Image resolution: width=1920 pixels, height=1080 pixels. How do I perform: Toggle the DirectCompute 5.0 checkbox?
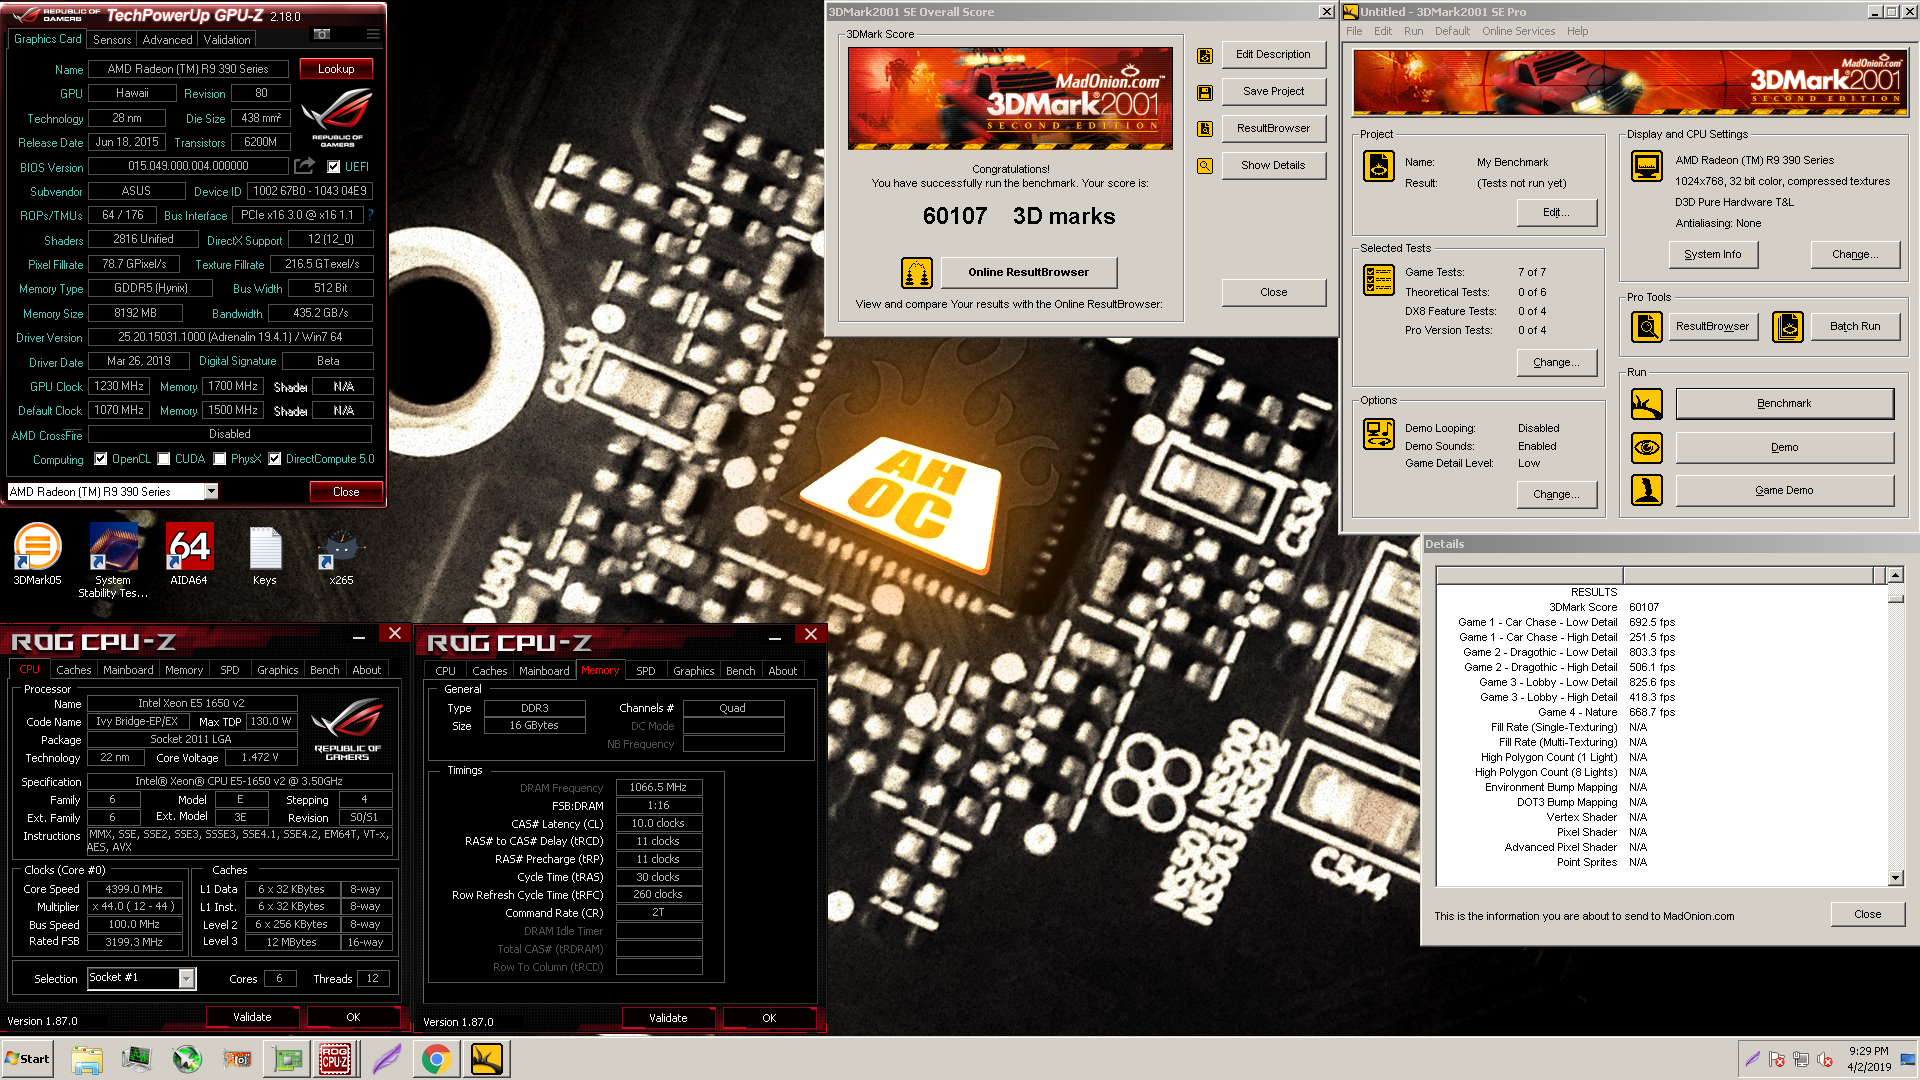pyautogui.click(x=275, y=459)
